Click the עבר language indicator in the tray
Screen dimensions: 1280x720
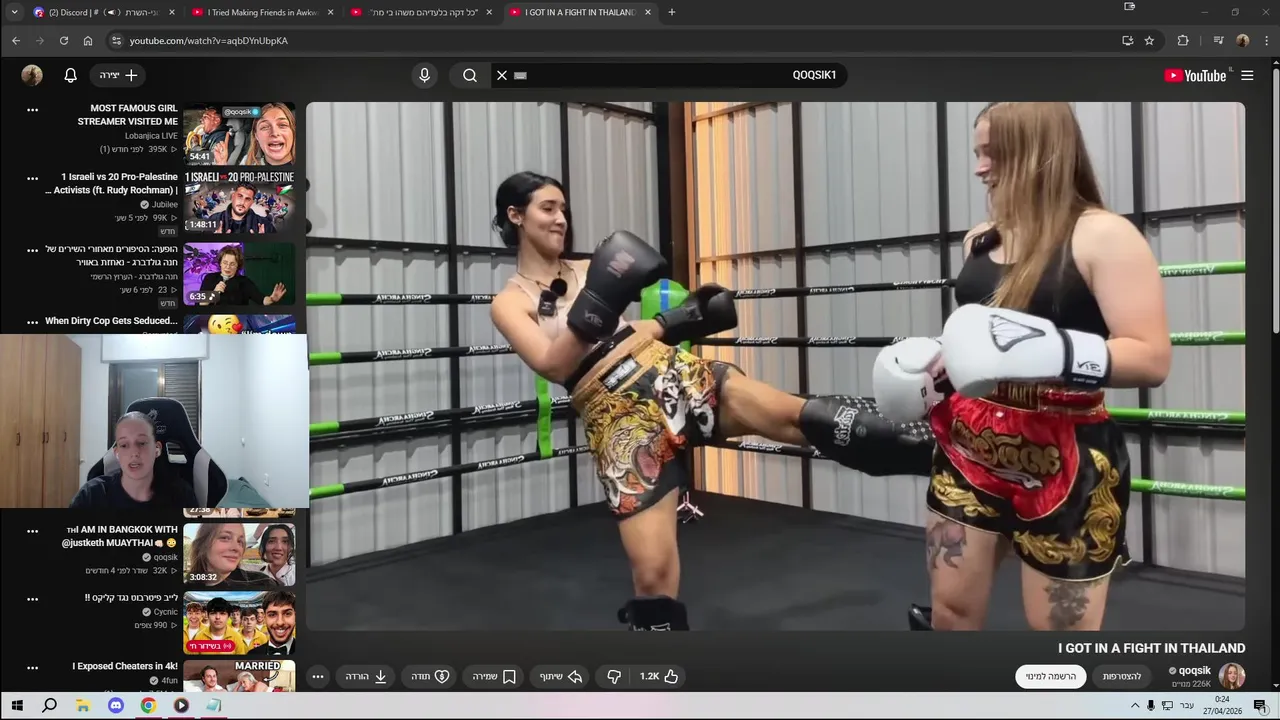click(1187, 706)
